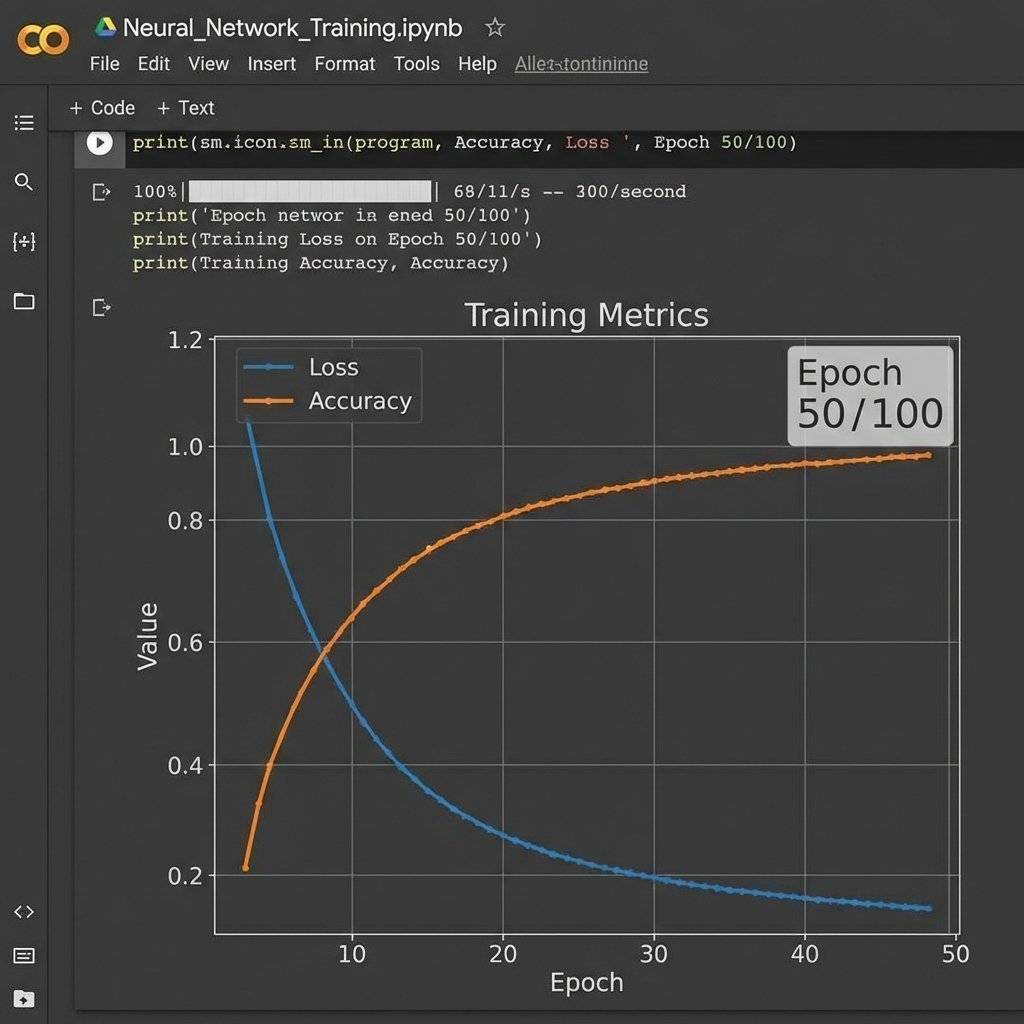The height and width of the screenshot is (1024, 1024).
Task: Toggle the cell output visibility arrow
Action: (101, 191)
